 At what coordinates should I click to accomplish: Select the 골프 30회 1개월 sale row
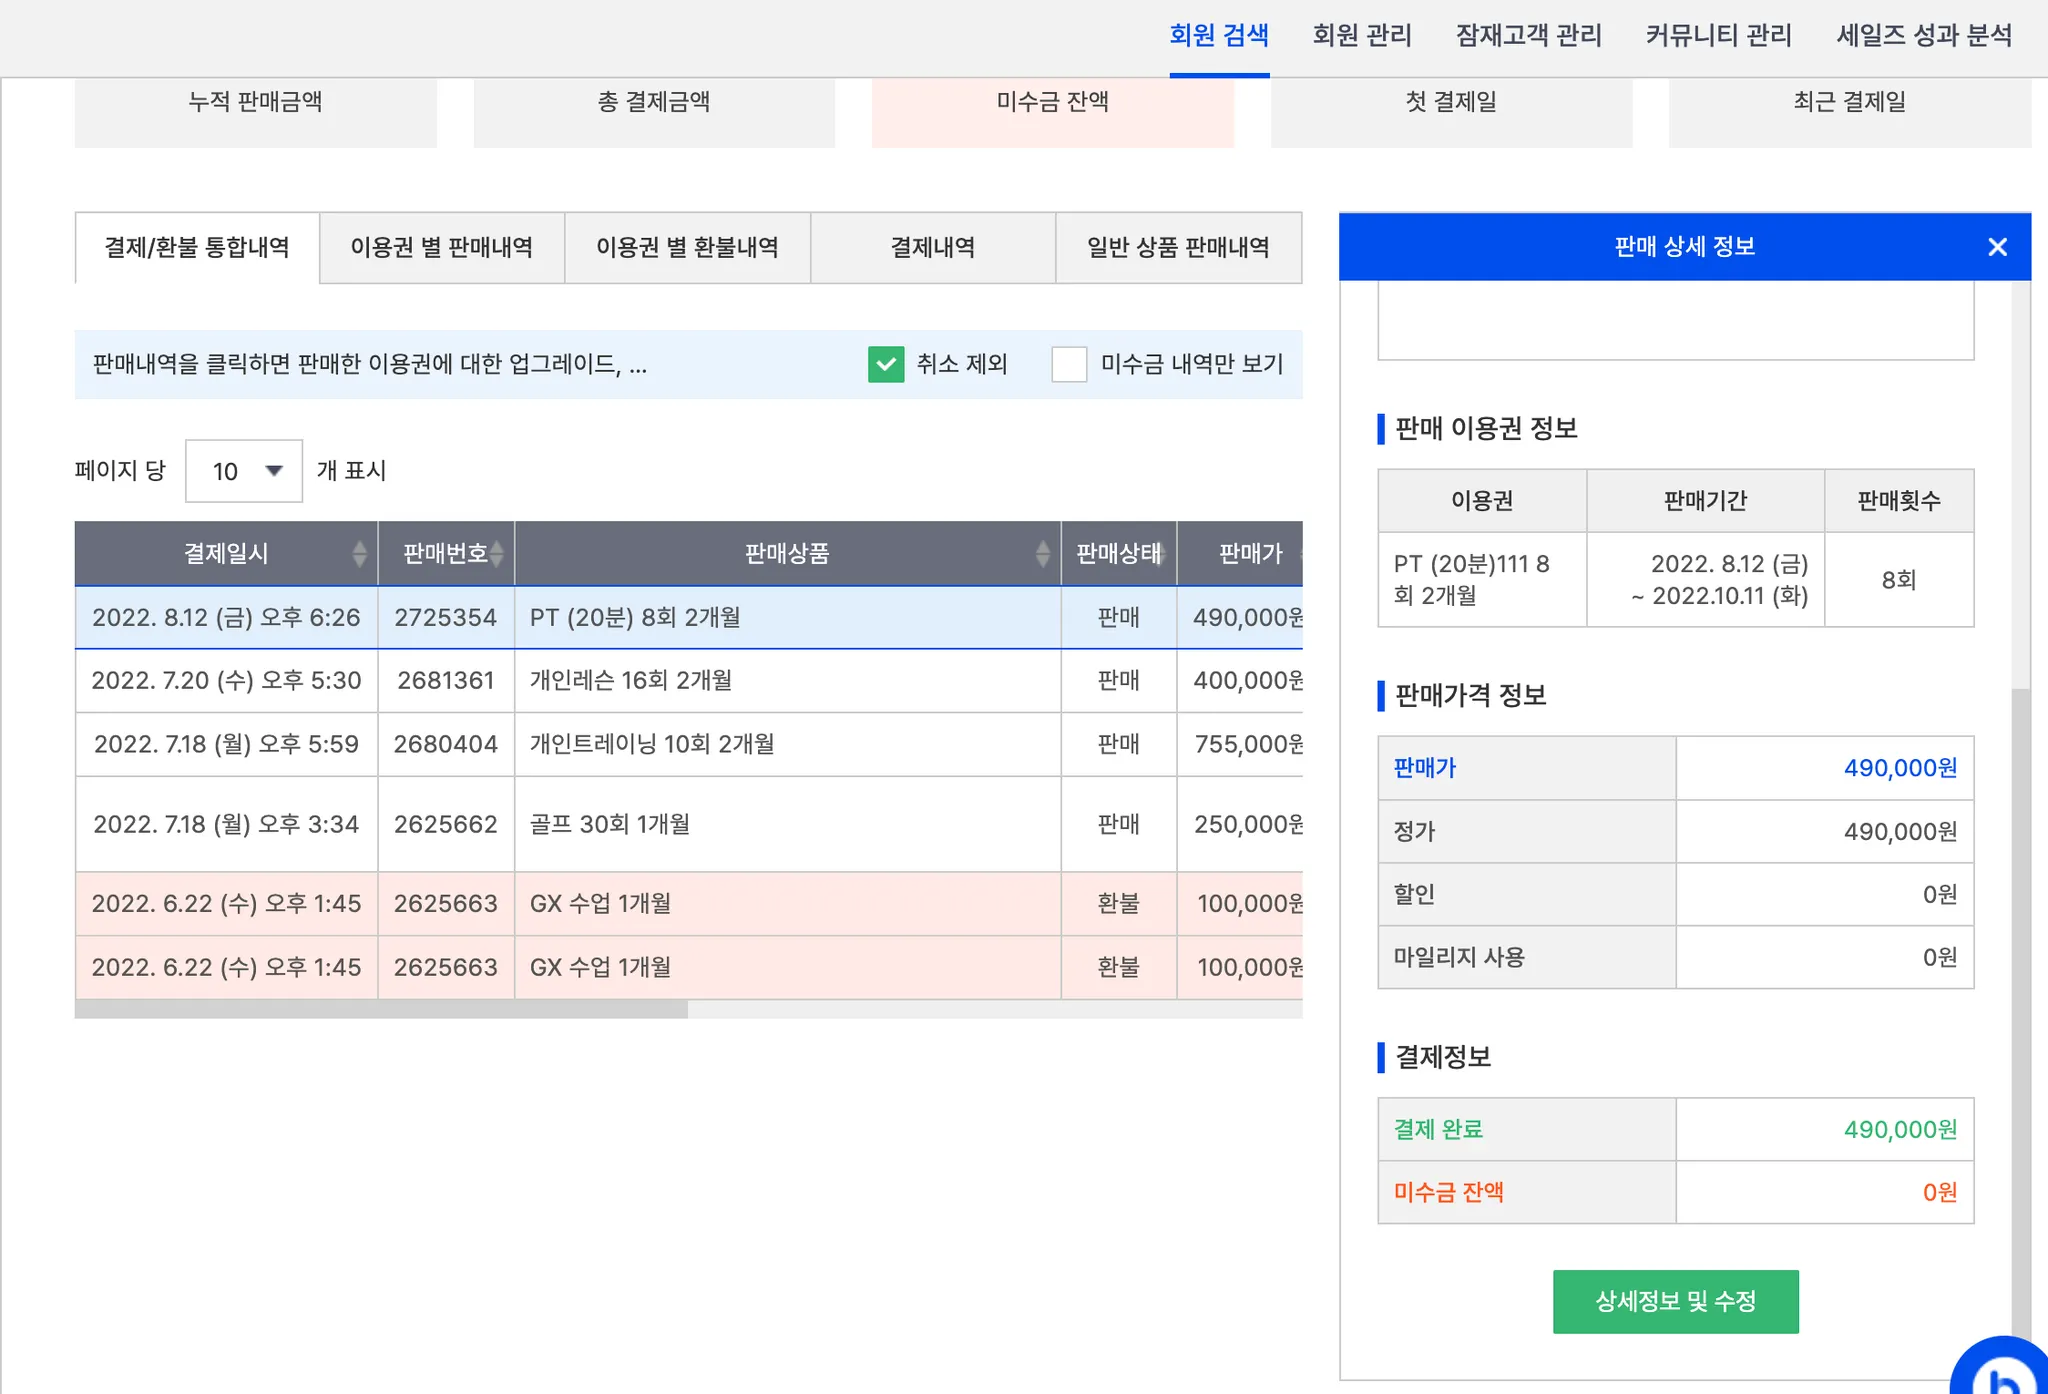click(x=610, y=824)
